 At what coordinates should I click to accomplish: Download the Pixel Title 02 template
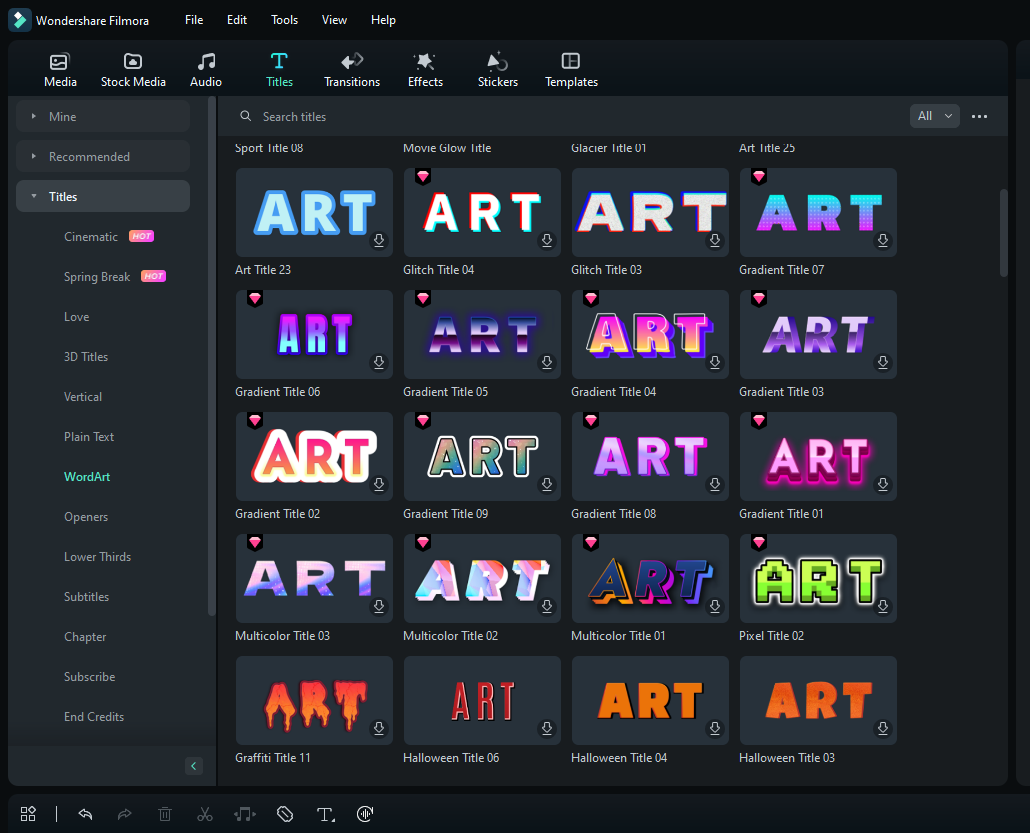coord(882,606)
